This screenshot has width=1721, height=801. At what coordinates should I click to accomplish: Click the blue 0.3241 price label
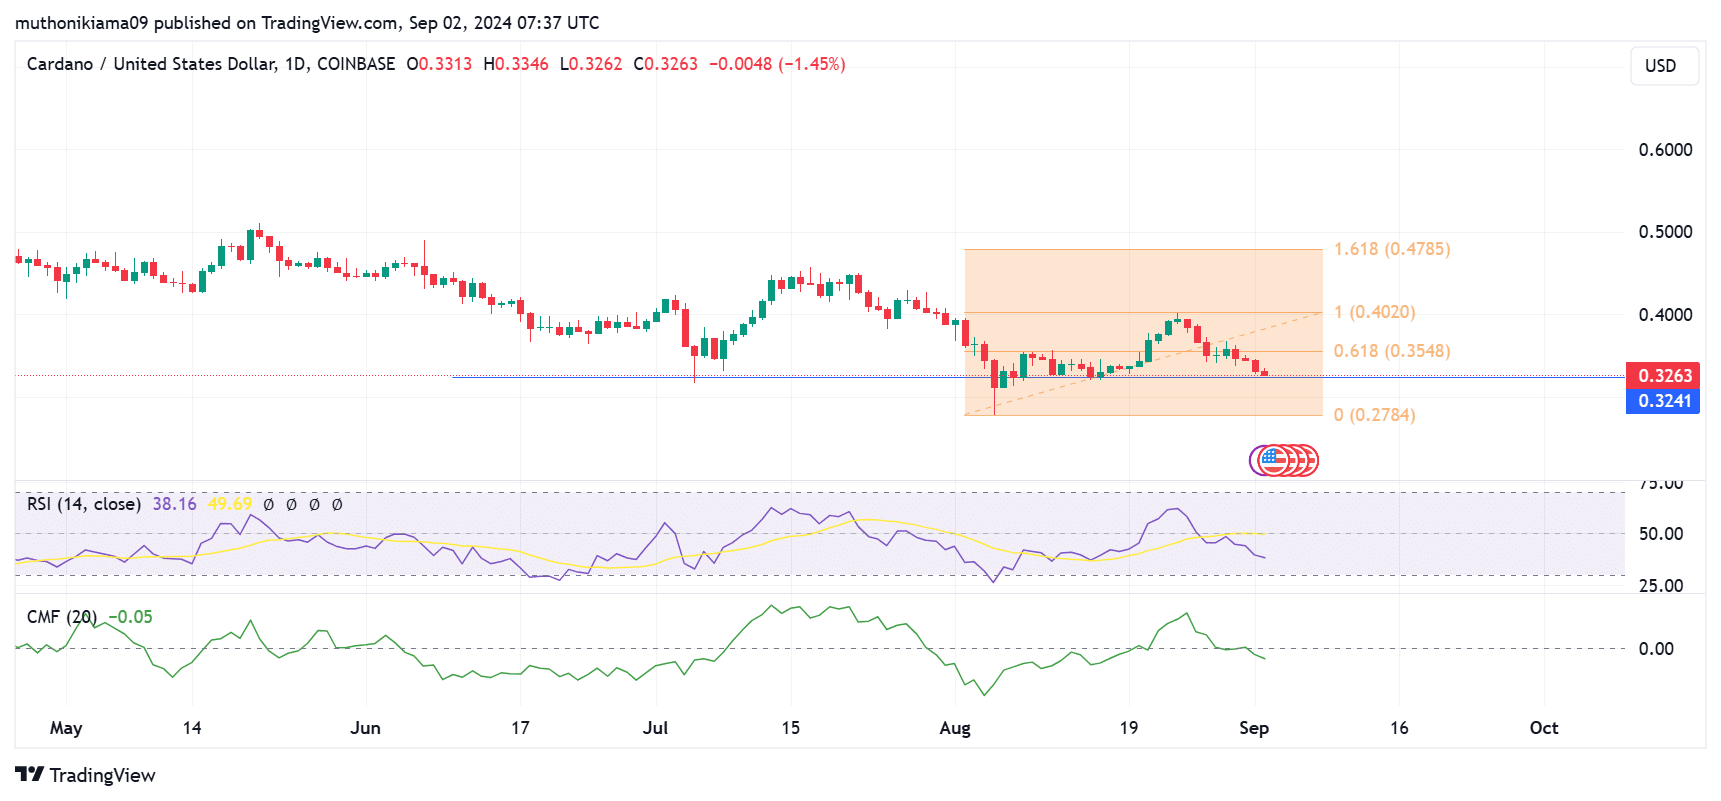point(1663,401)
